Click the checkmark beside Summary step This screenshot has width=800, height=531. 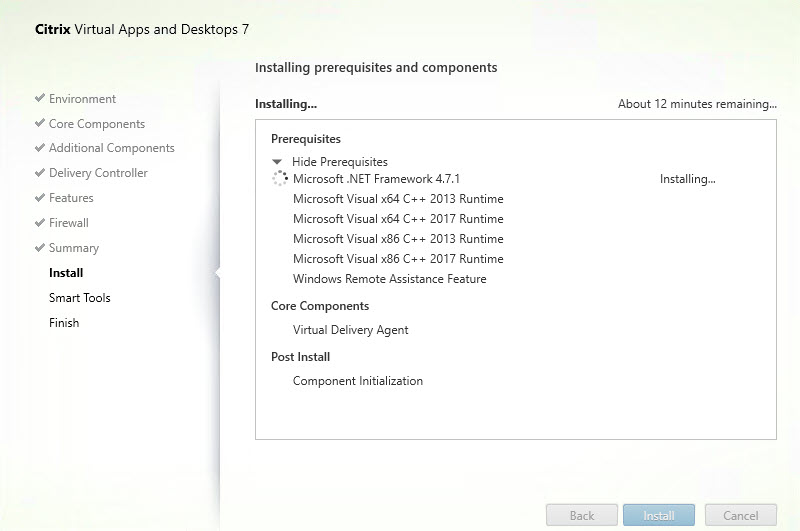click(x=39, y=248)
